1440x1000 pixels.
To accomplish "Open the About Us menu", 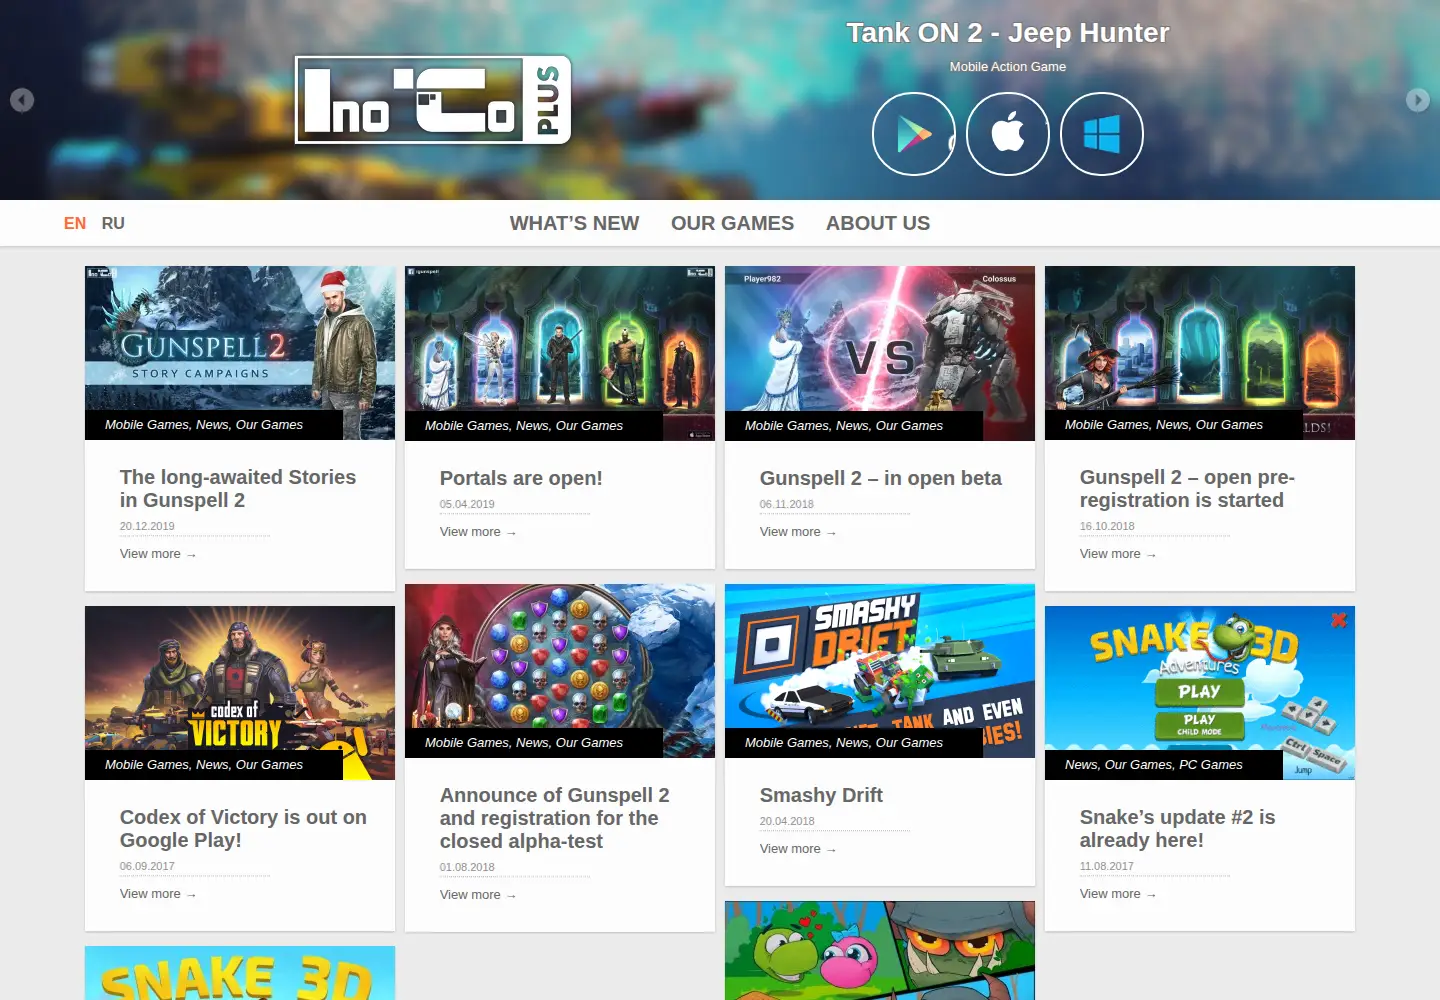I will coord(878,223).
